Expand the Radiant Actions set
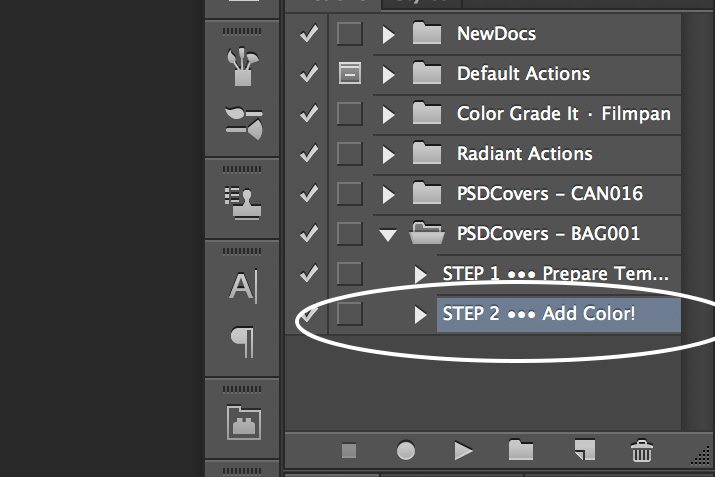The width and height of the screenshot is (715, 477). pyautogui.click(x=388, y=155)
